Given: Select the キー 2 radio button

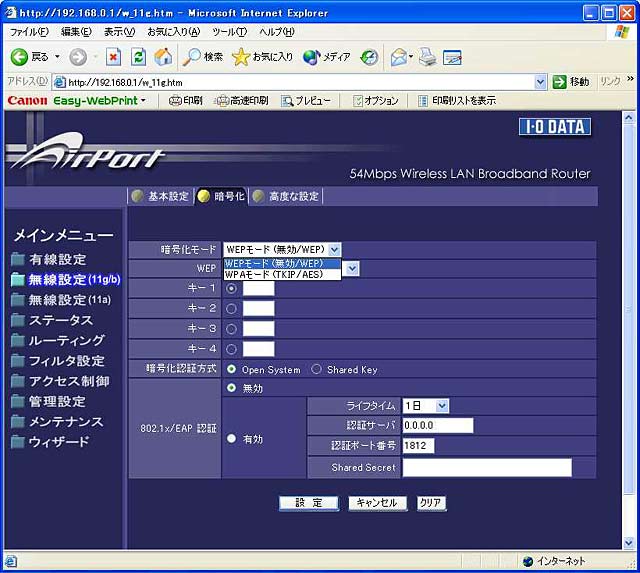Looking at the screenshot, I should pos(231,309).
